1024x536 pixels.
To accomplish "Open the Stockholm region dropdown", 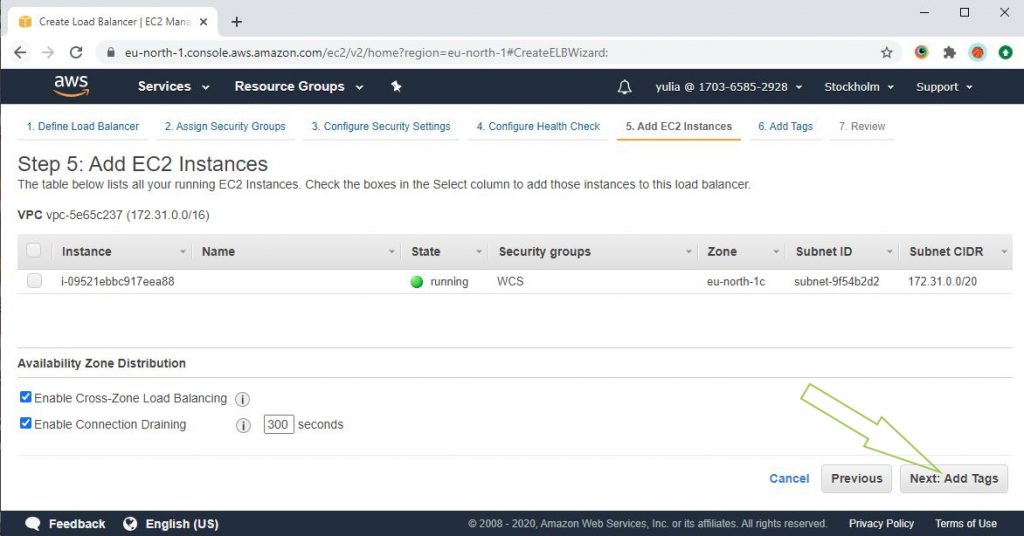I will click(x=859, y=87).
